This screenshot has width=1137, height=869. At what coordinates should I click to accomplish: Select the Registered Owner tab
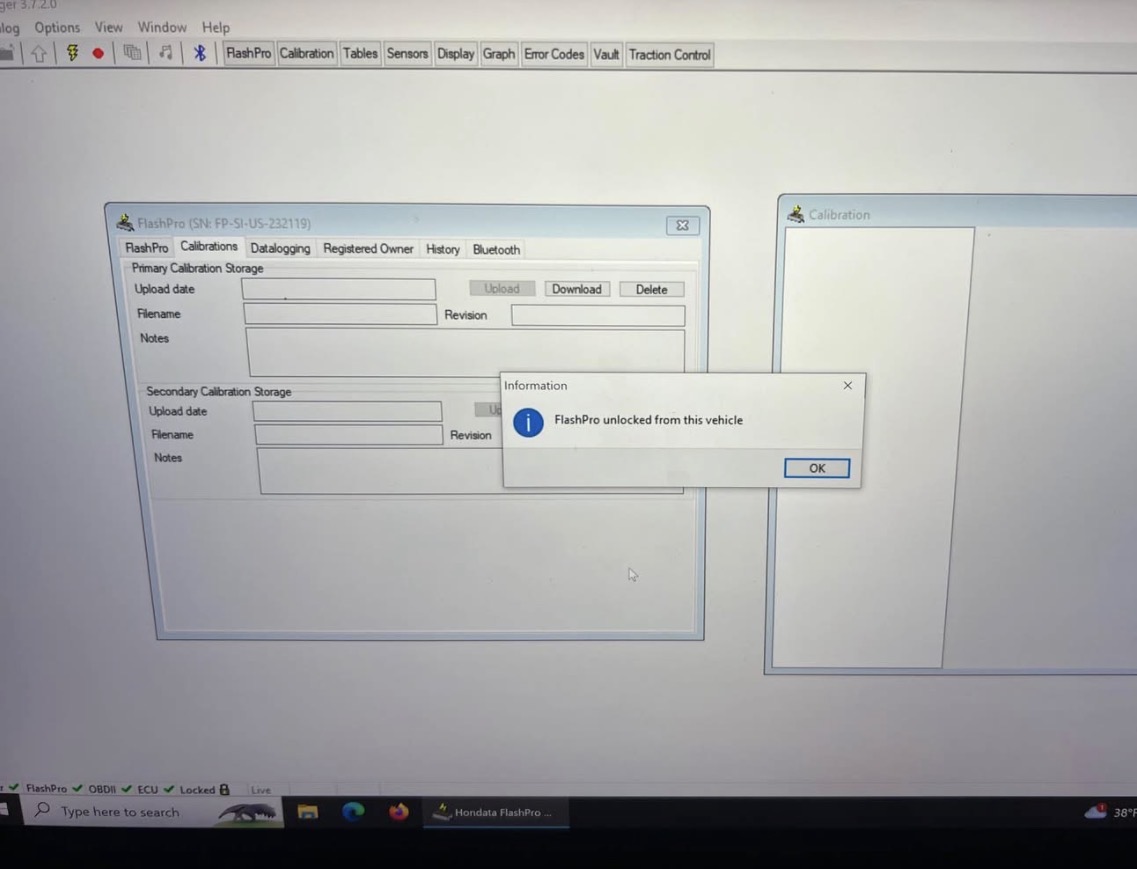pos(368,249)
